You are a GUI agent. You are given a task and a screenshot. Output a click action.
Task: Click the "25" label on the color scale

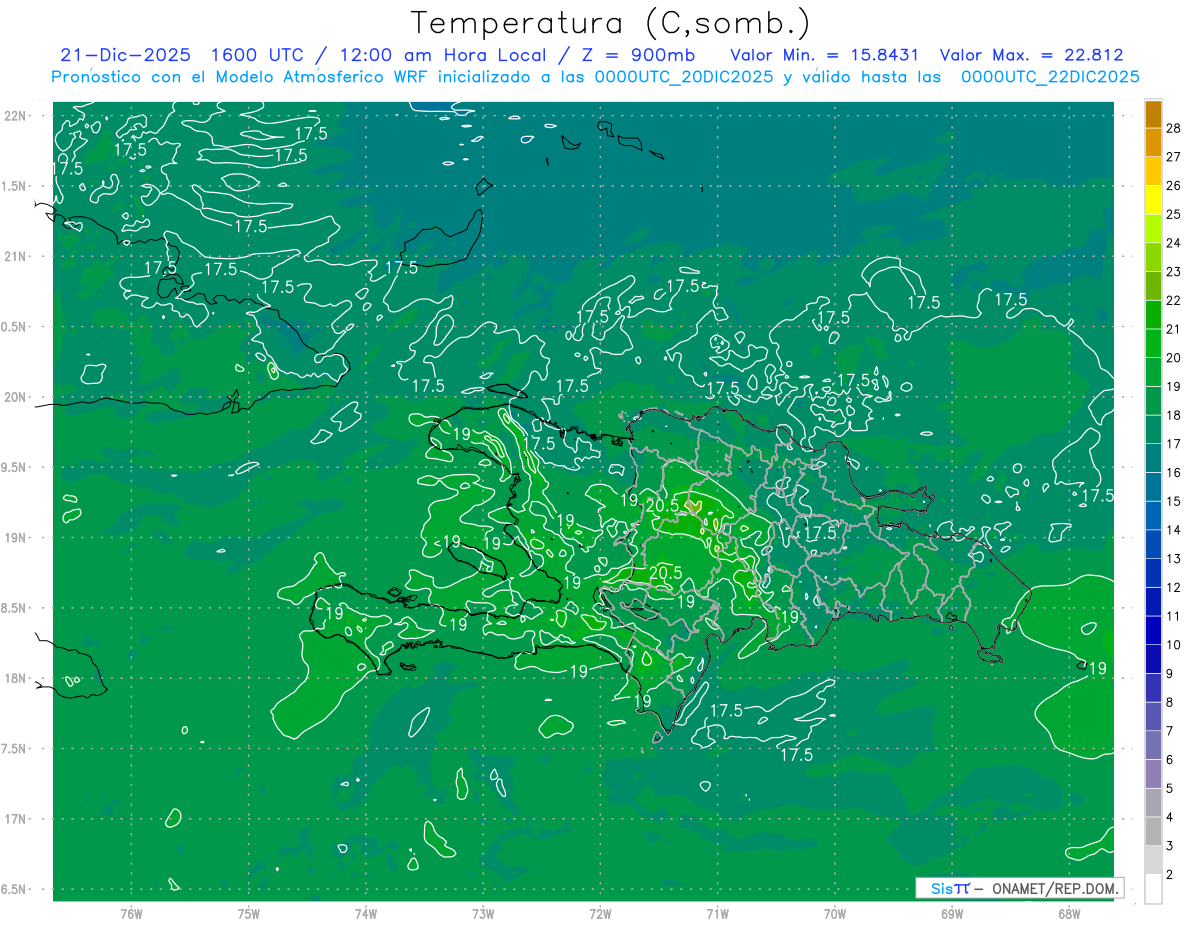(1174, 214)
